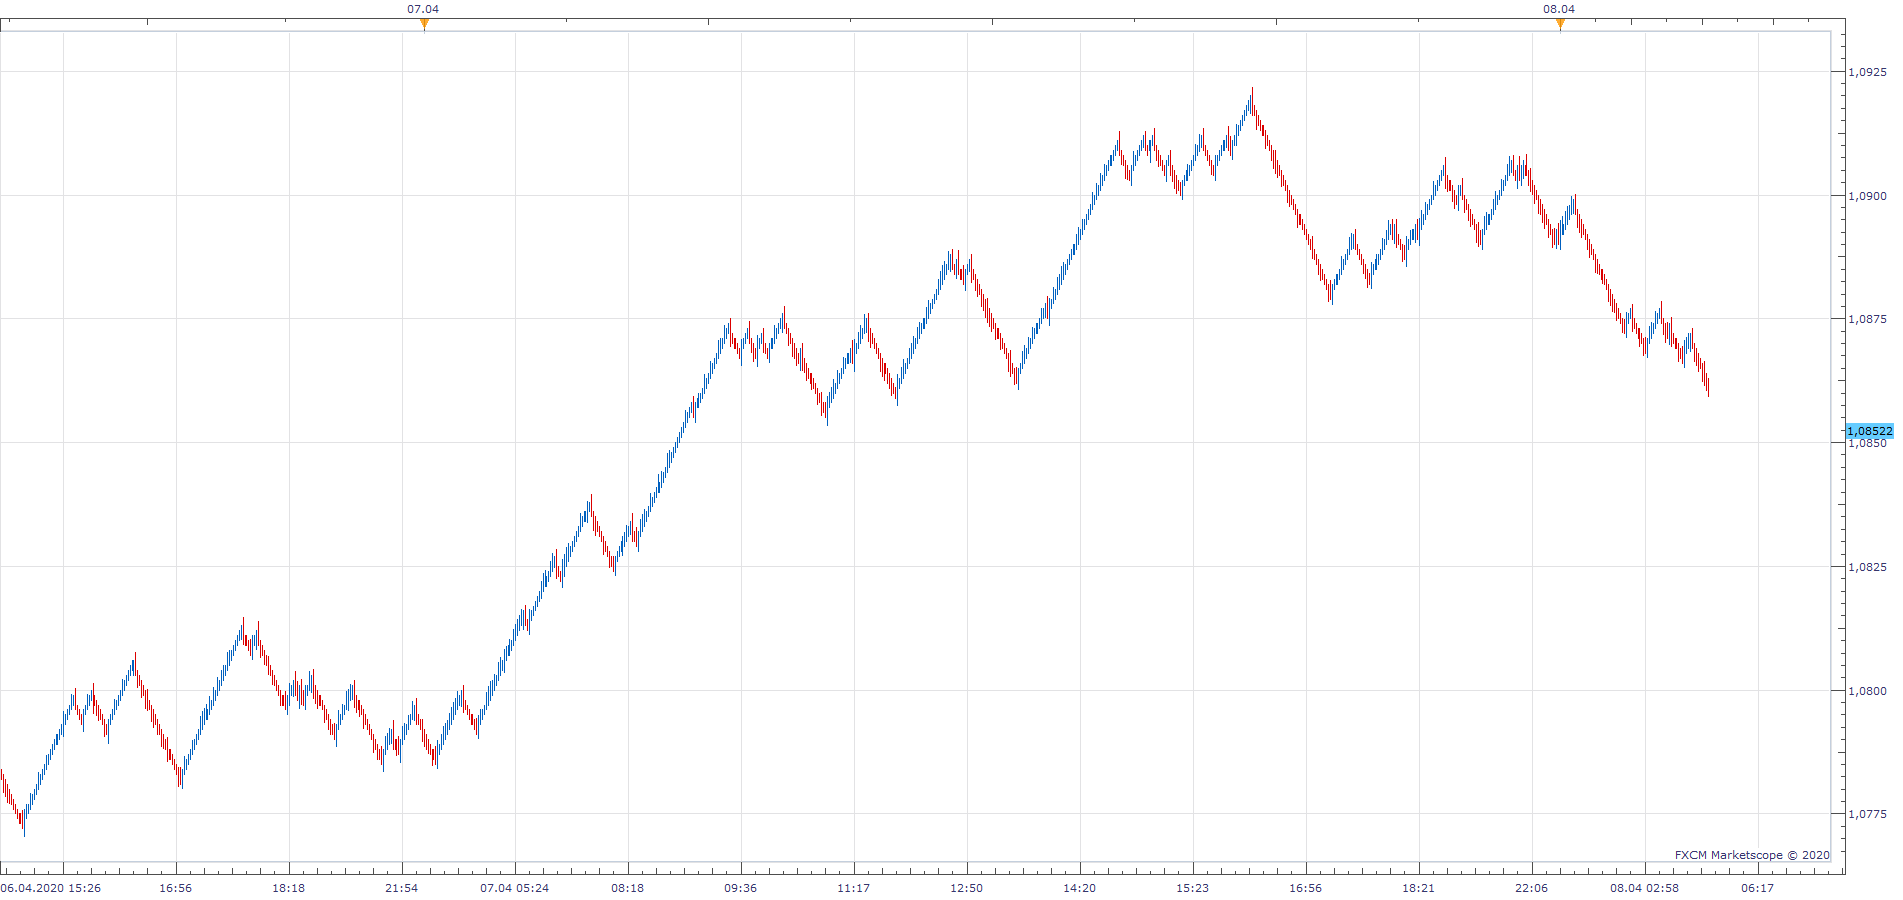The width and height of the screenshot is (1903, 900).
Task: Click the 07.04 05:24 time label
Action: [514, 888]
